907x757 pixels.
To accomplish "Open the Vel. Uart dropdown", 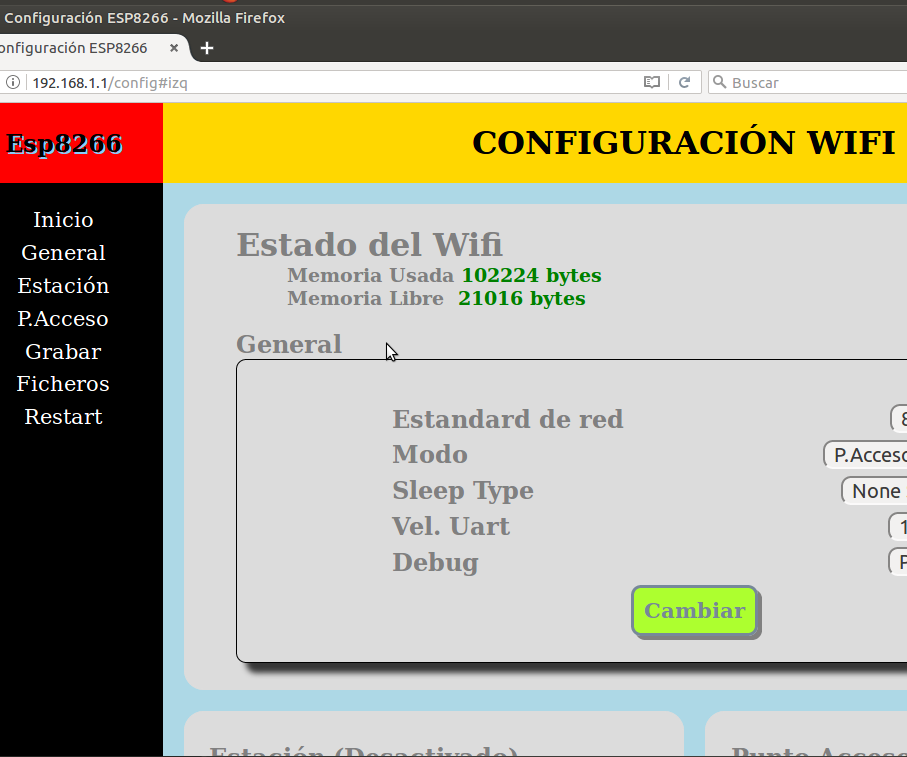I will pyautogui.click(x=899, y=526).
